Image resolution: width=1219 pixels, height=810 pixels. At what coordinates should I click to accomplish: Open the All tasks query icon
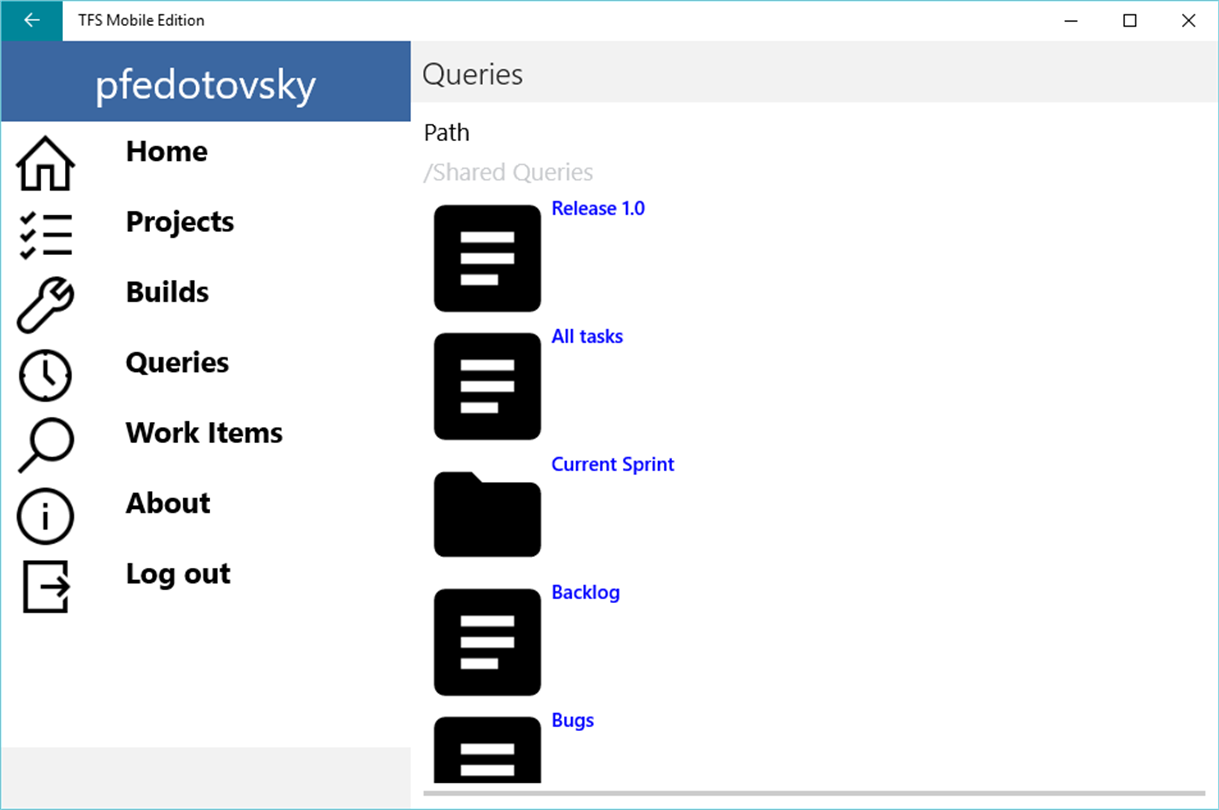[x=487, y=386]
